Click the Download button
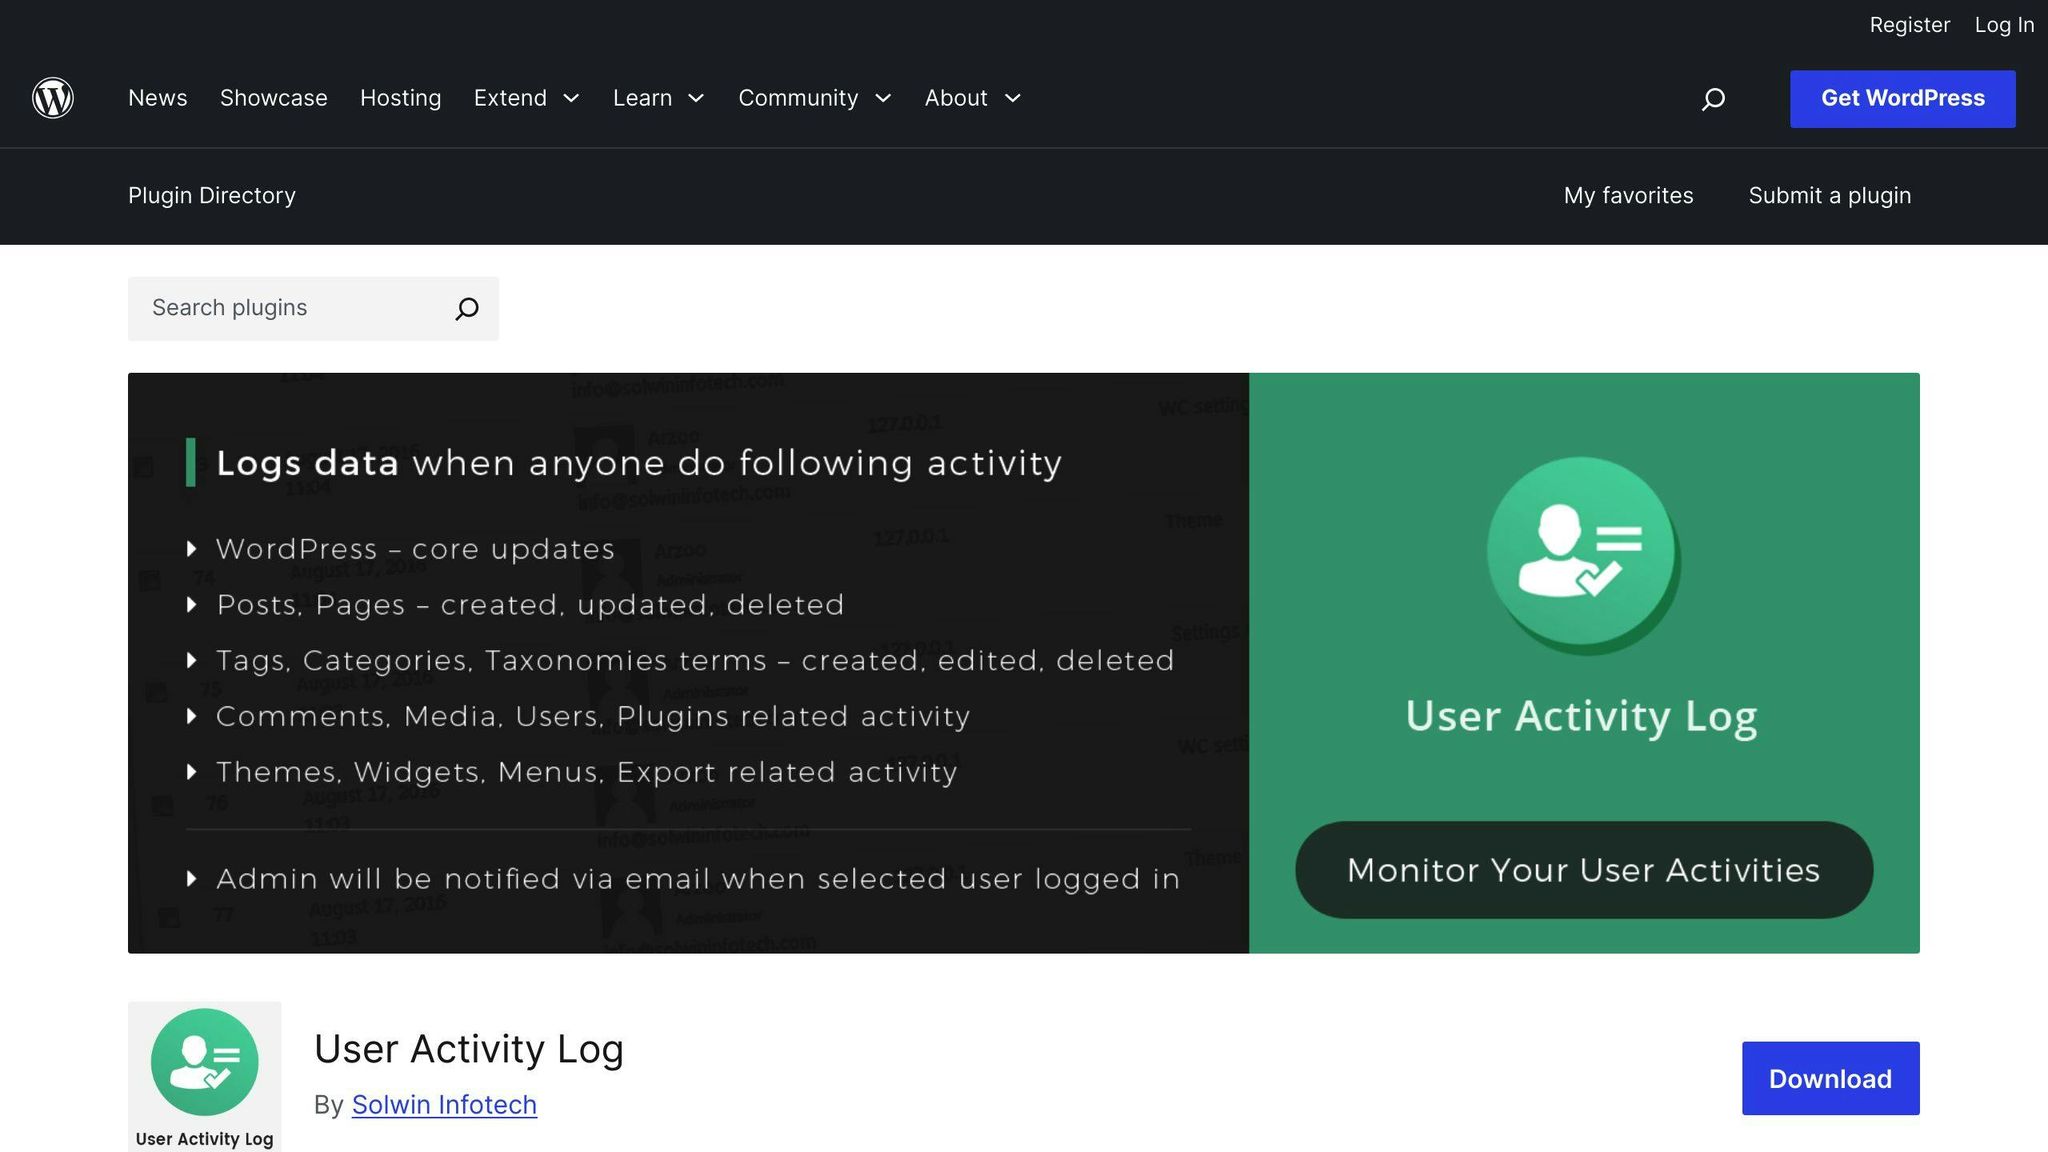The width and height of the screenshot is (2048, 1152). (x=1831, y=1079)
